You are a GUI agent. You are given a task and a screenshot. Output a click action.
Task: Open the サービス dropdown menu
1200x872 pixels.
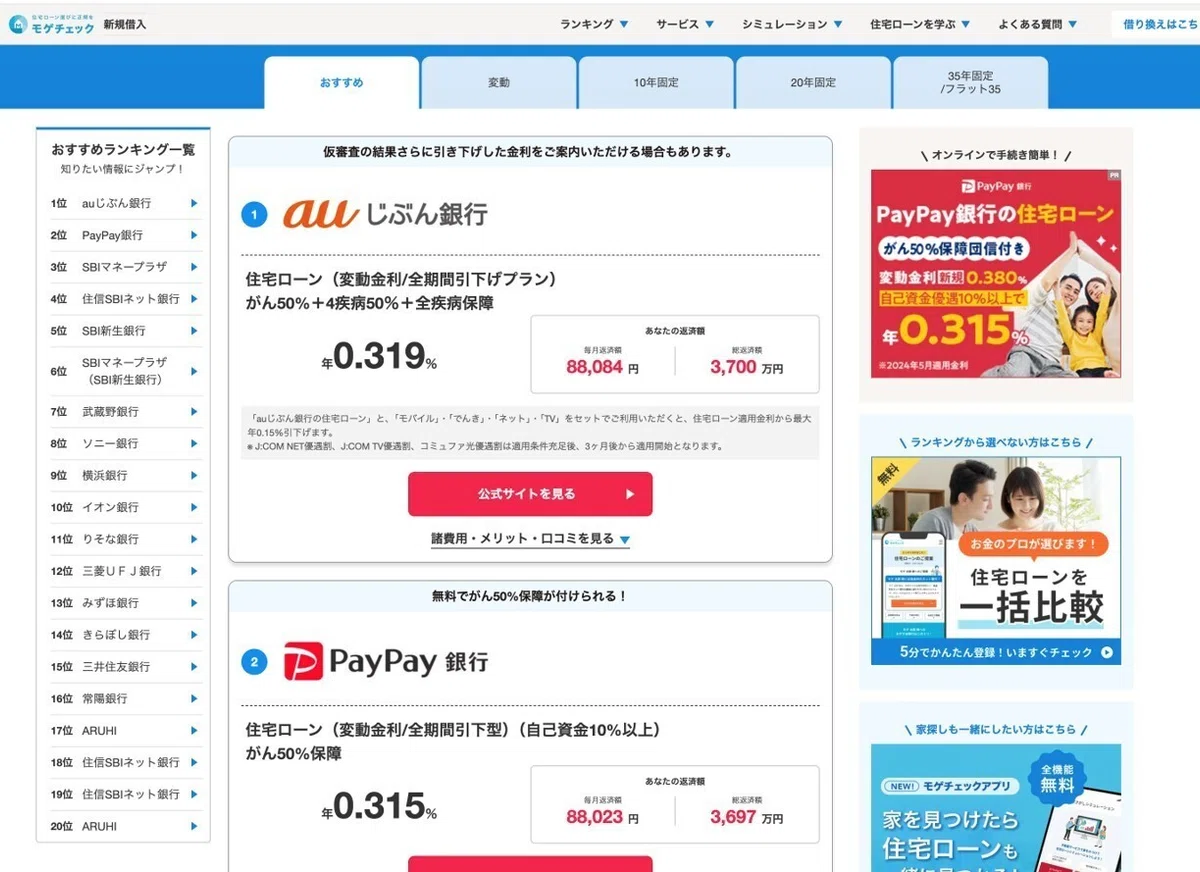pyautogui.click(x=685, y=24)
